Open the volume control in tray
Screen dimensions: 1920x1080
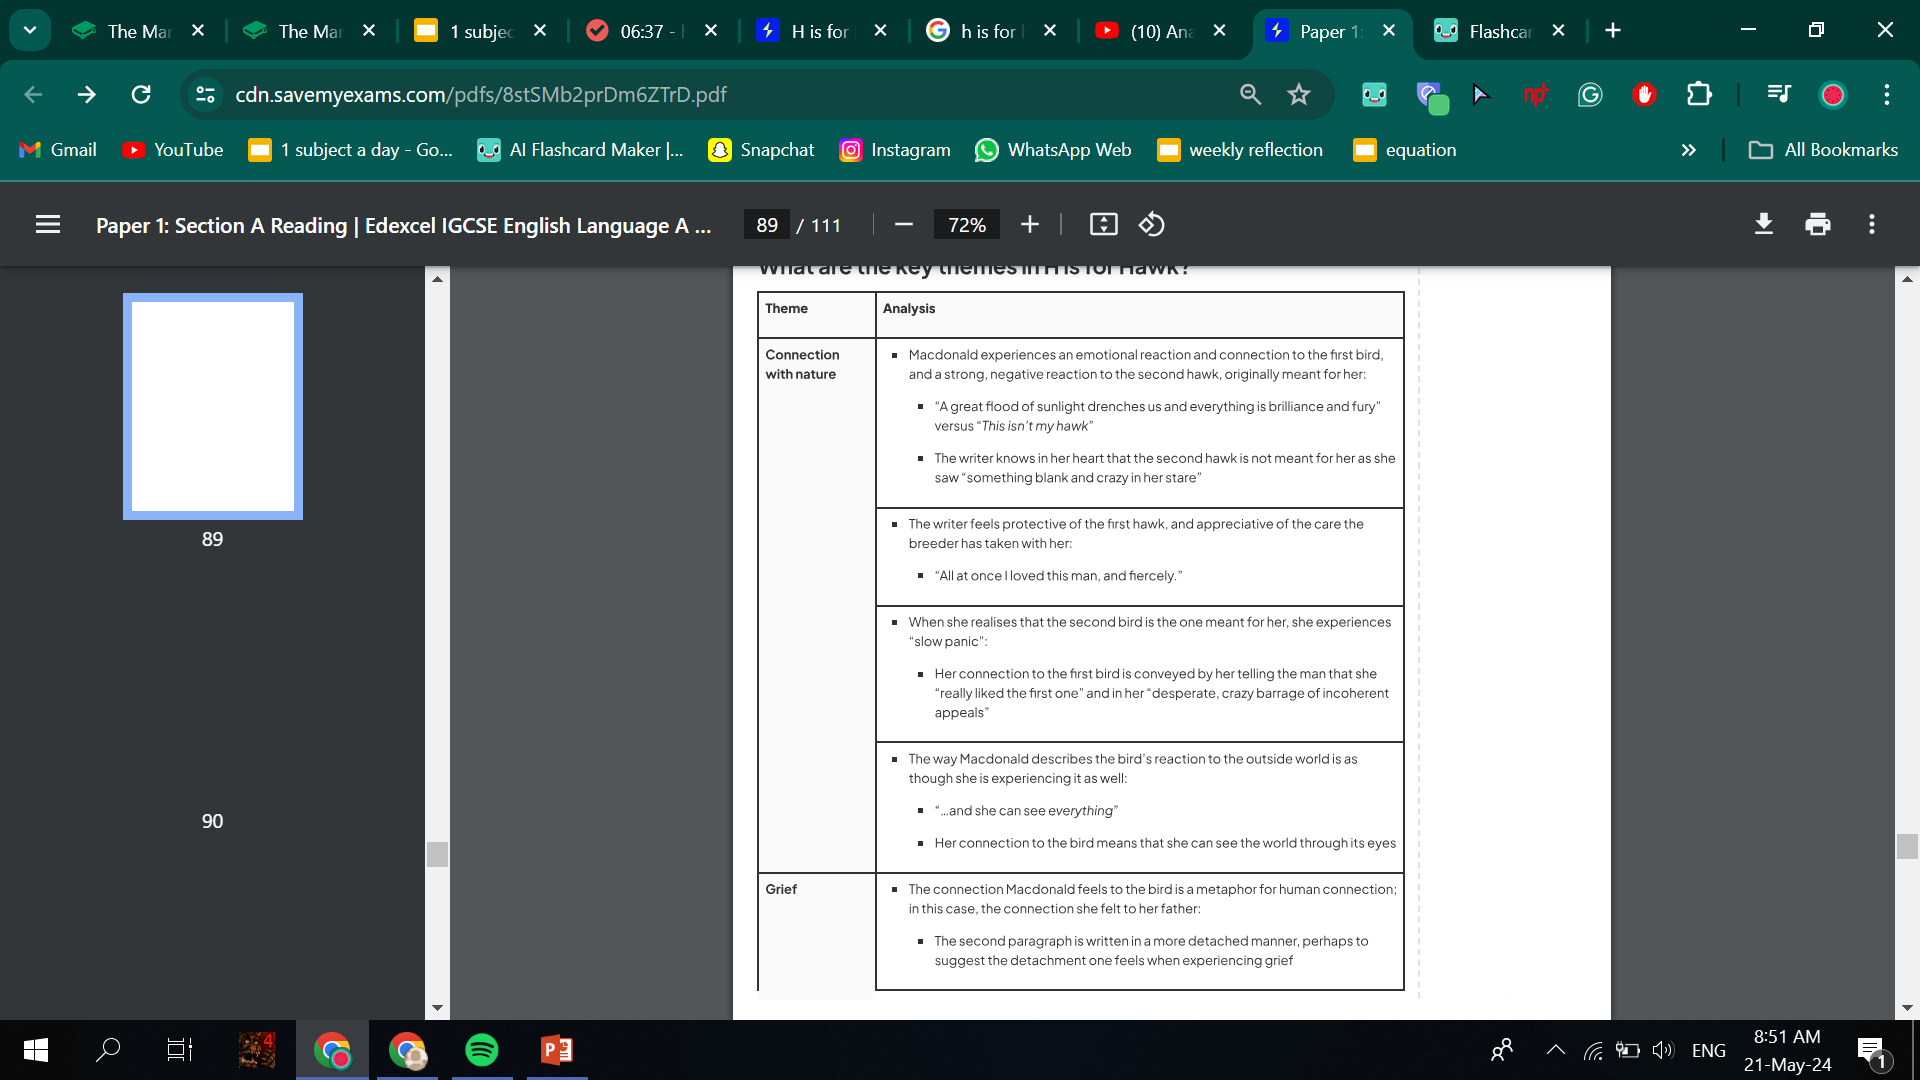pyautogui.click(x=1663, y=1050)
